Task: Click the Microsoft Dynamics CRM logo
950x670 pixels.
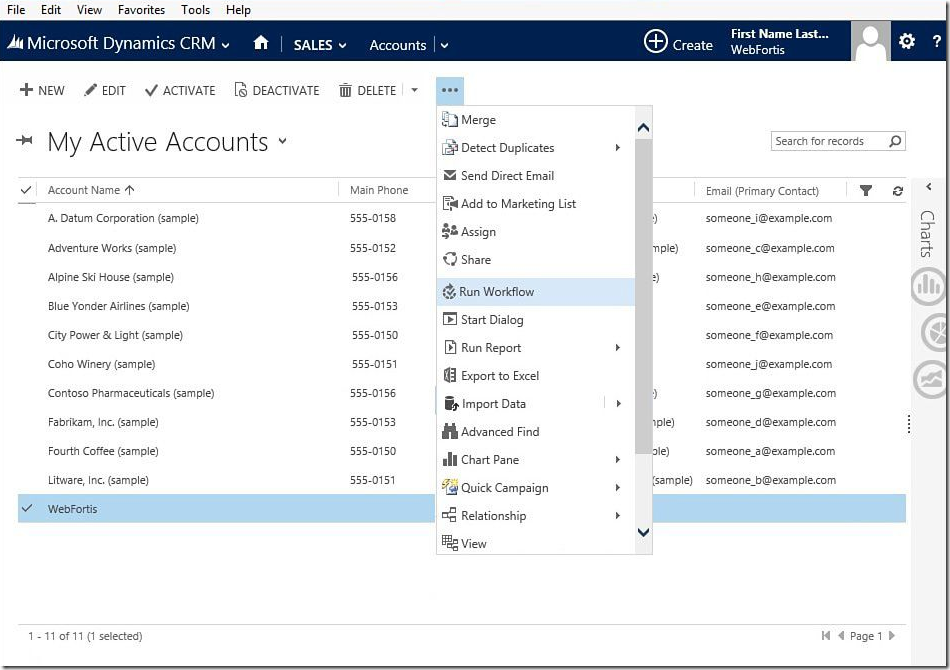Action: (x=16, y=42)
